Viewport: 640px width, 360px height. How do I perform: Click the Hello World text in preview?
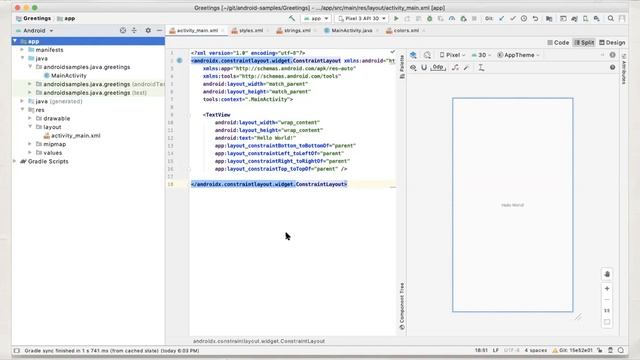point(512,205)
